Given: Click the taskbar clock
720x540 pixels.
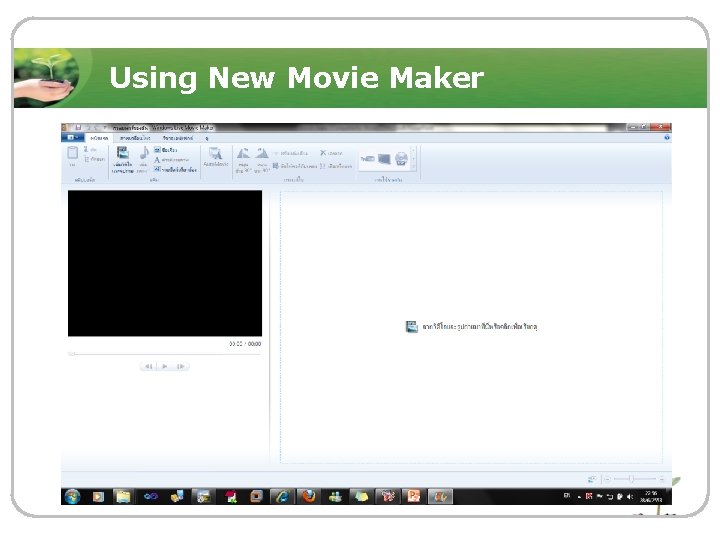Looking at the screenshot, I should (x=651, y=496).
